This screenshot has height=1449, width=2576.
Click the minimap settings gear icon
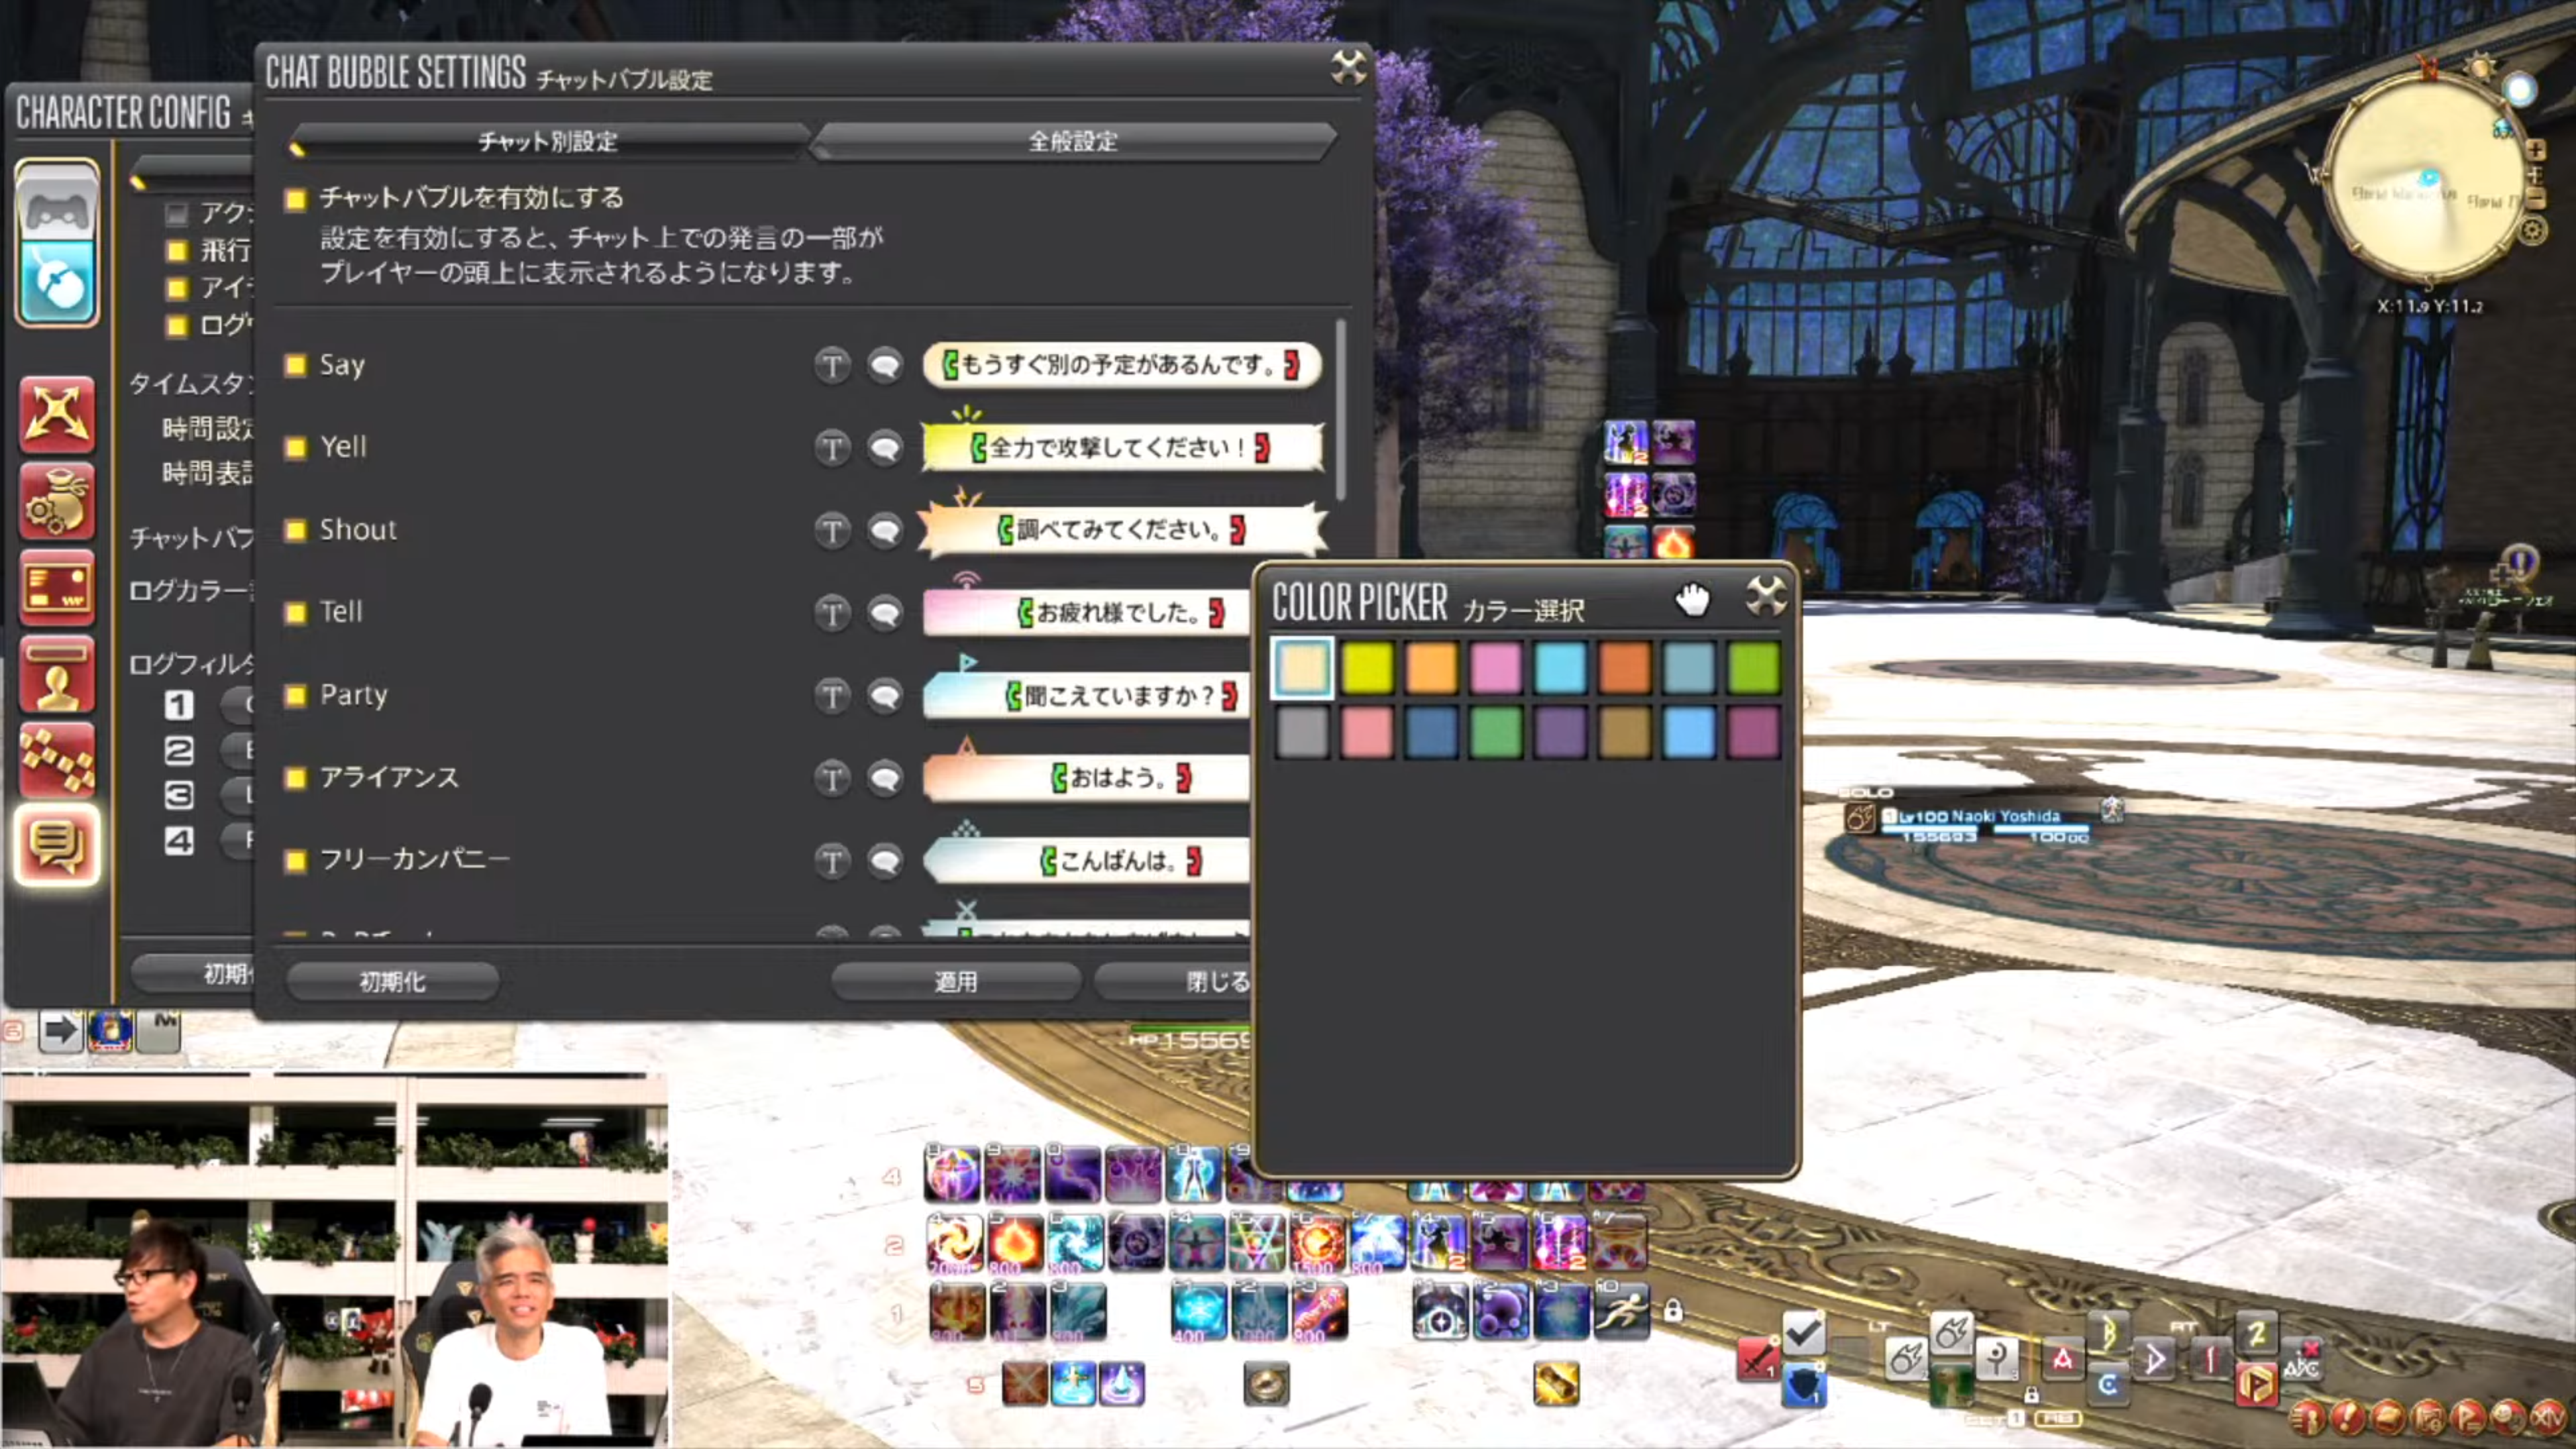pos(2533,231)
